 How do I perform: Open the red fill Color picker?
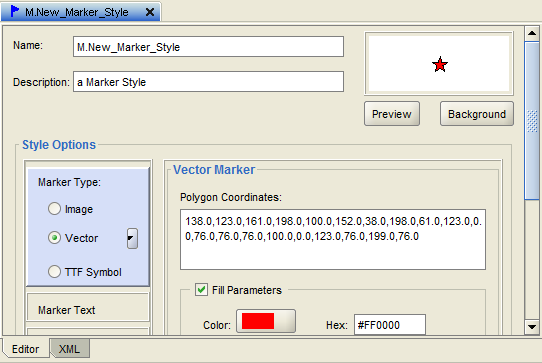pos(266,321)
